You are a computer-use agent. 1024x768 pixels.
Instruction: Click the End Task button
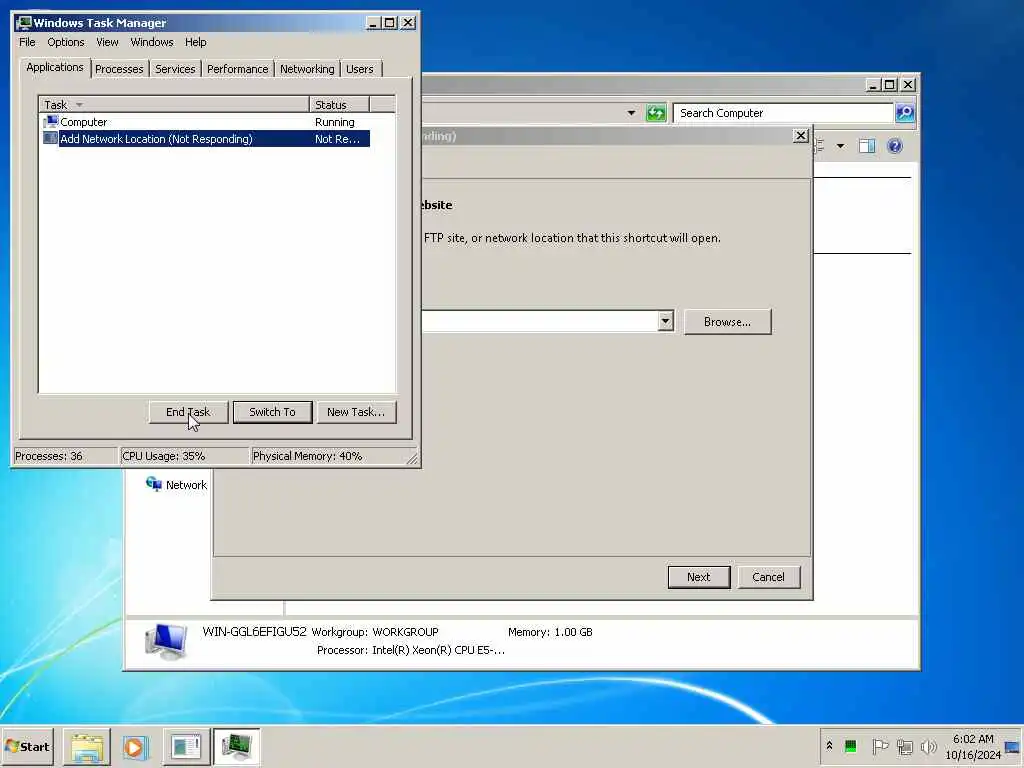click(x=188, y=412)
